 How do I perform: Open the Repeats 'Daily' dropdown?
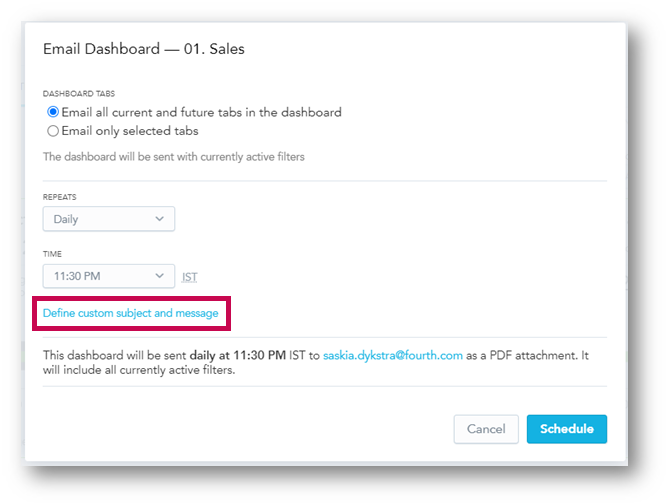coord(109,219)
